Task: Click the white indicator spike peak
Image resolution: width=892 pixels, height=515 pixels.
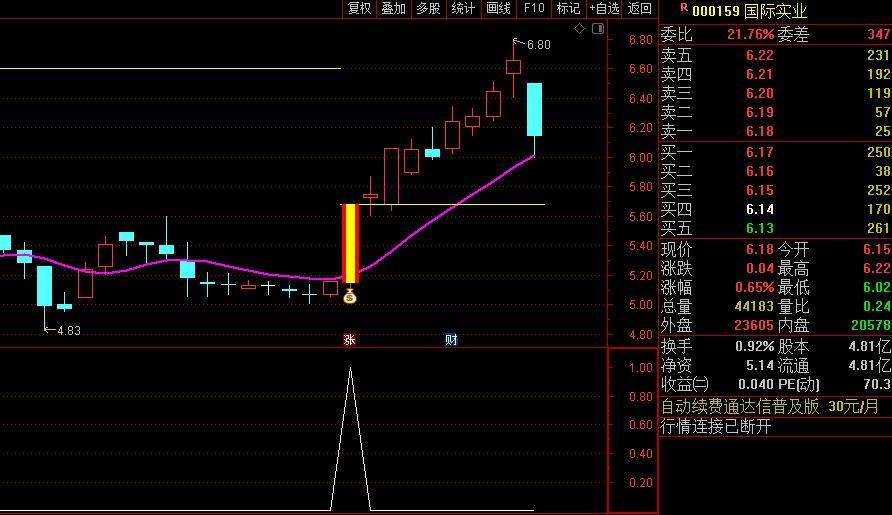Action: tap(350, 369)
